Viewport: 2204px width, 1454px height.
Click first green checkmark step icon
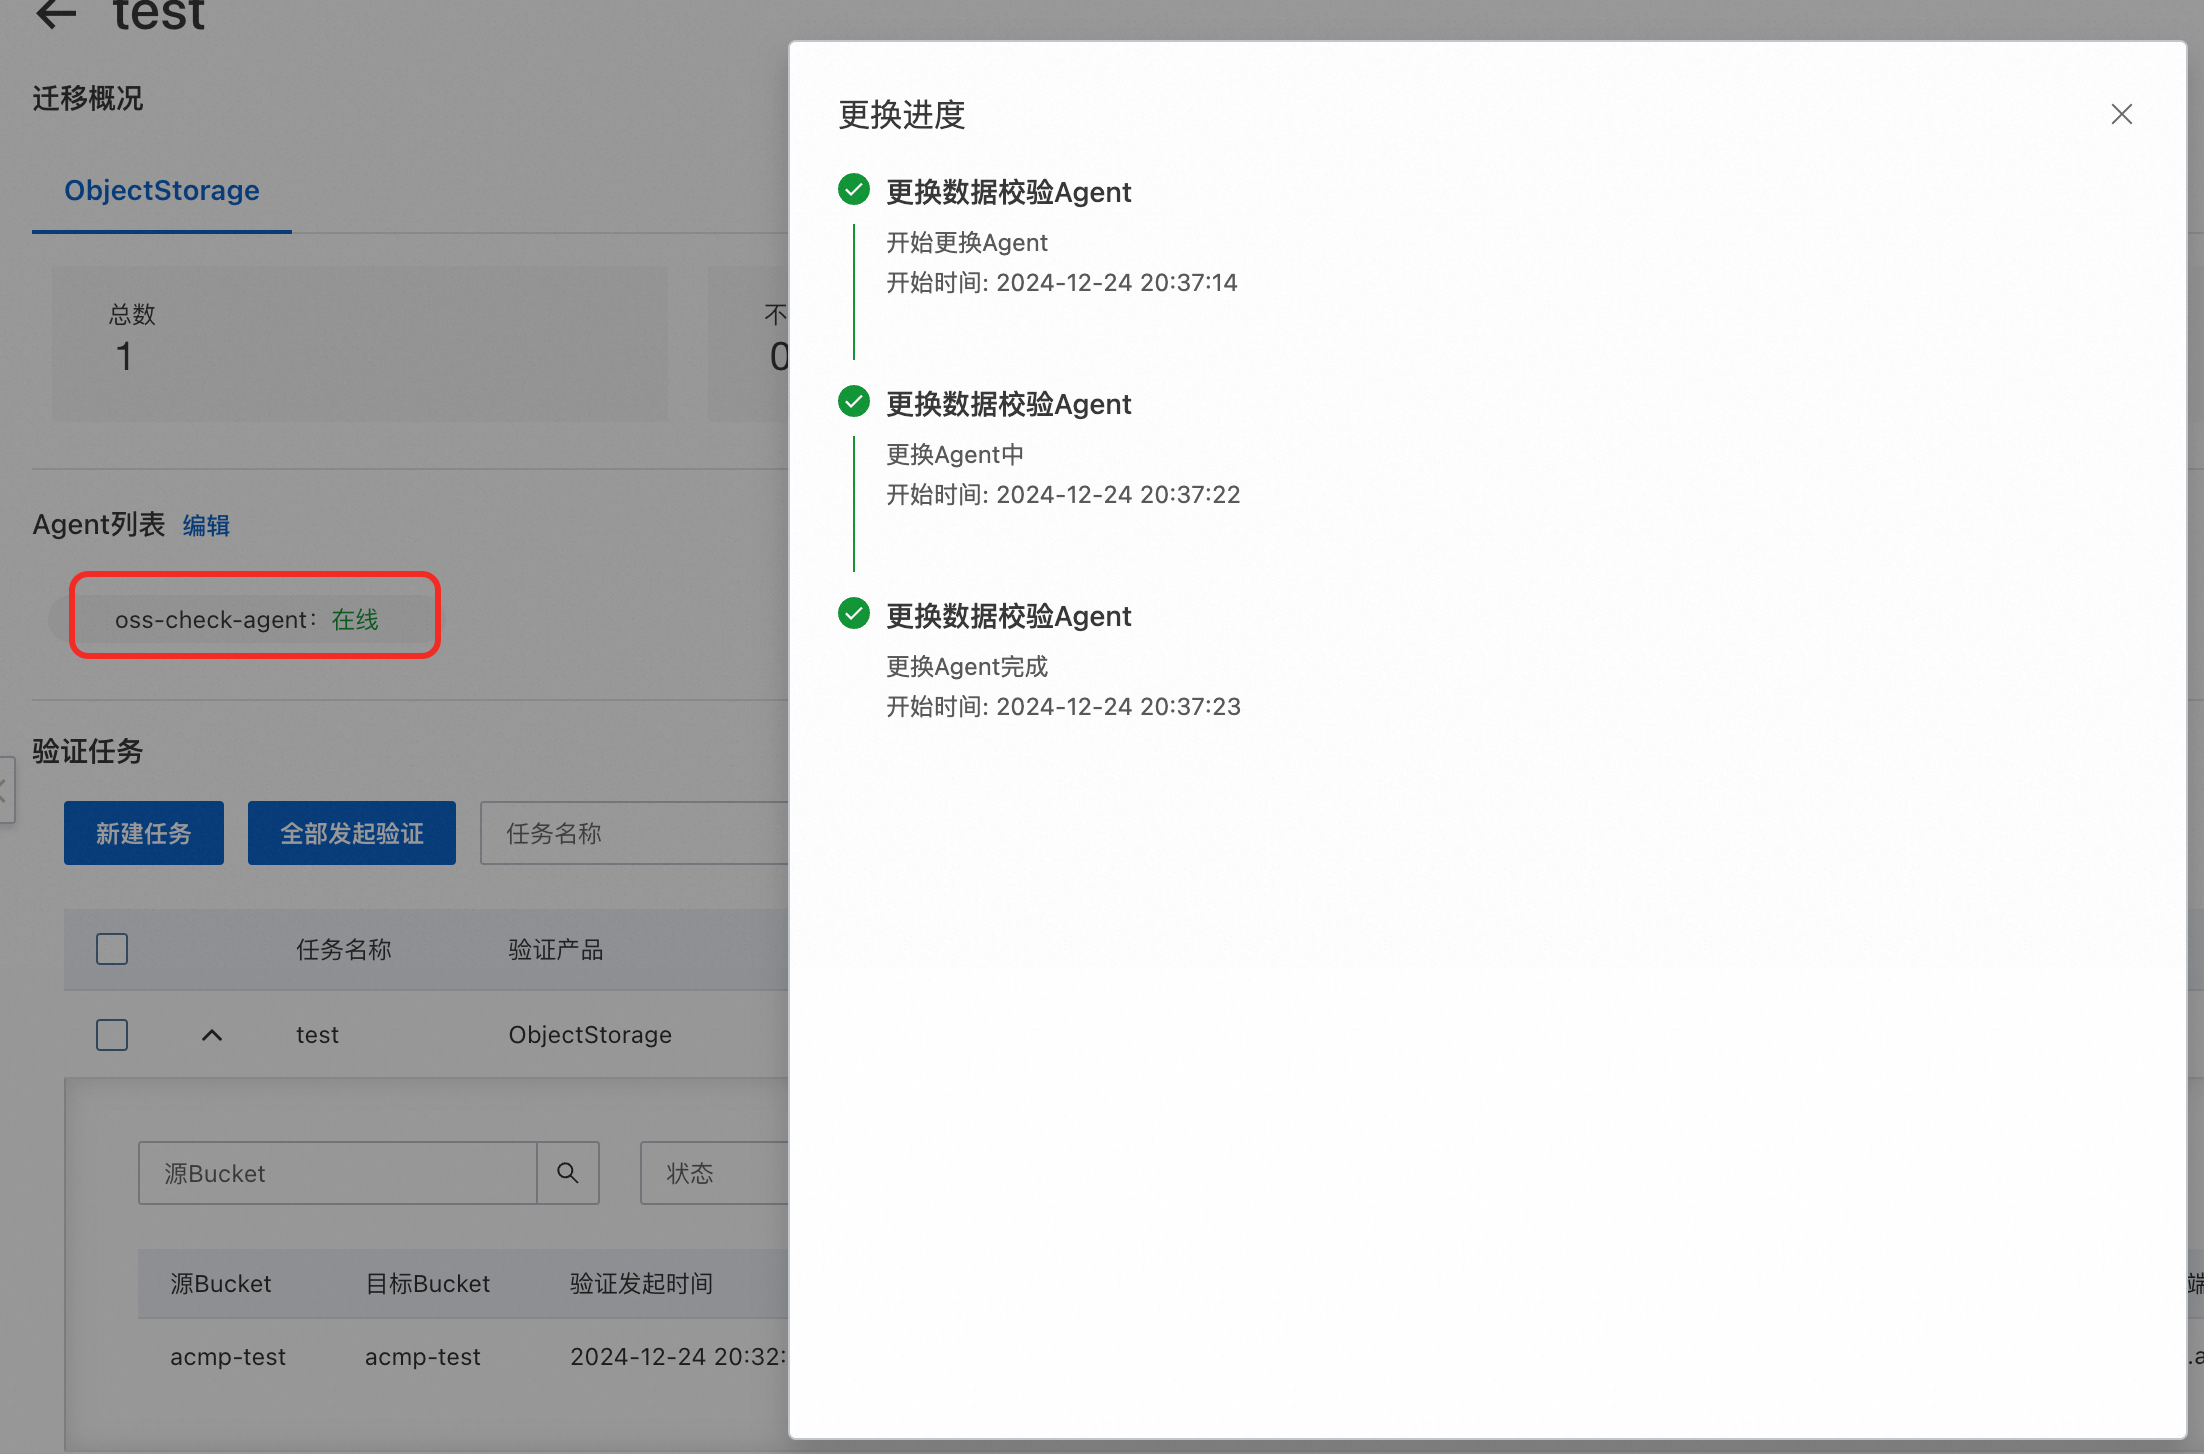click(x=853, y=190)
